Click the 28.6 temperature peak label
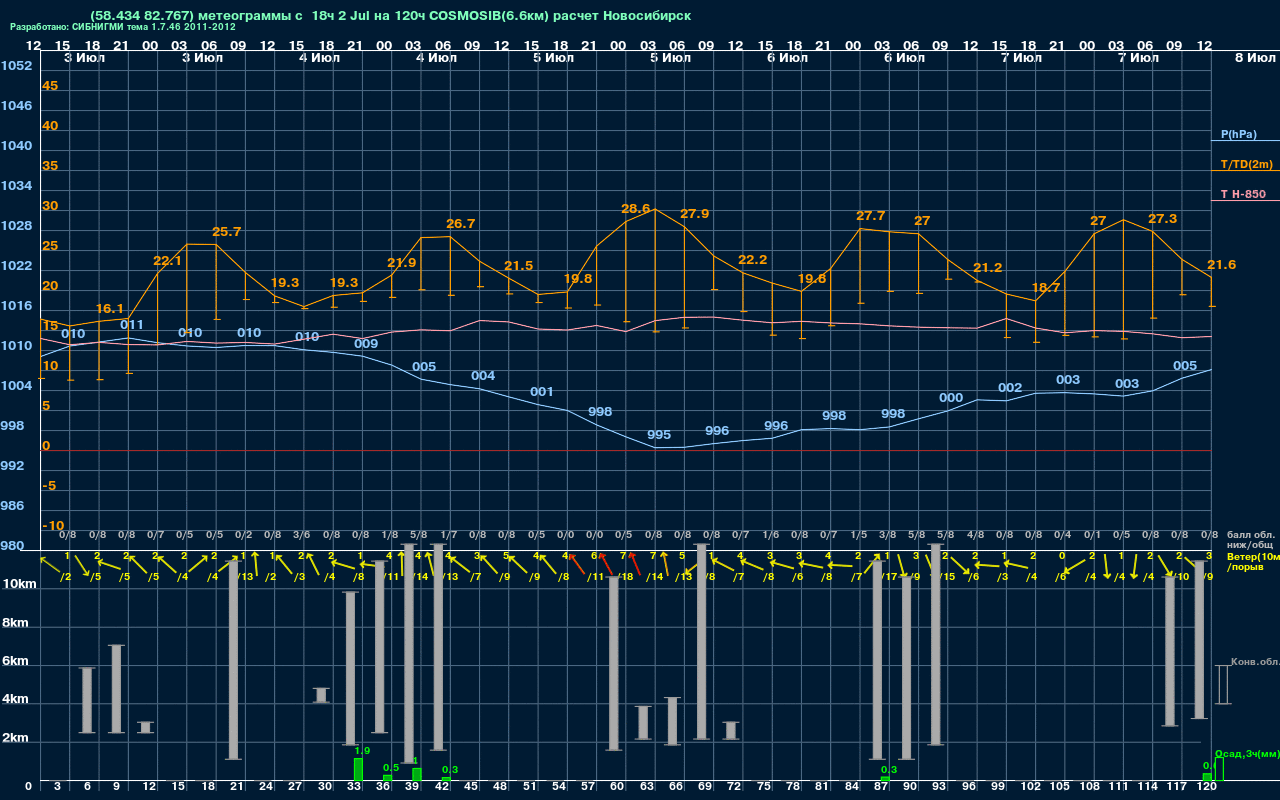Image resolution: width=1280 pixels, height=800 pixels. [636, 209]
